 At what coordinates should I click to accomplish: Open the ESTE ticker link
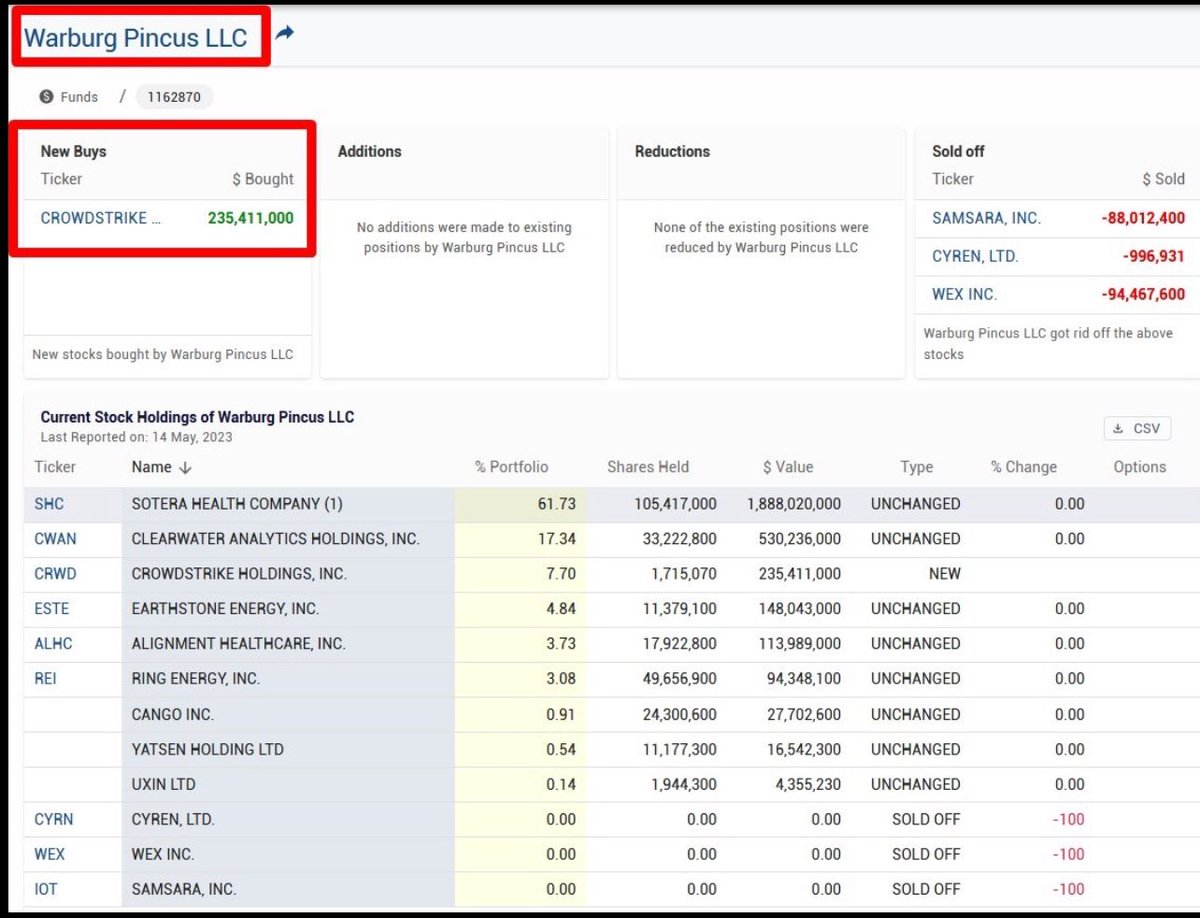pos(52,609)
